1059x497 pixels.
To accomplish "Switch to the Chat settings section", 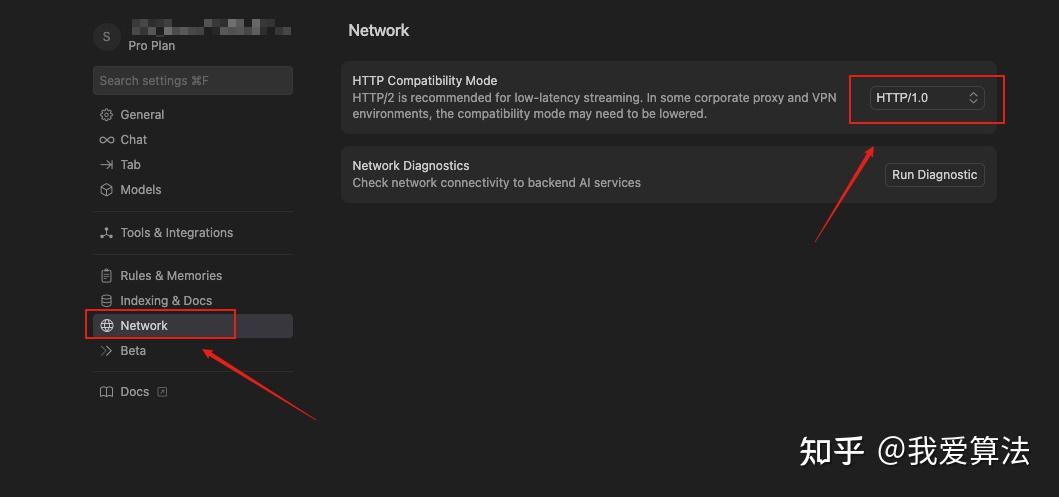I will 134,140.
